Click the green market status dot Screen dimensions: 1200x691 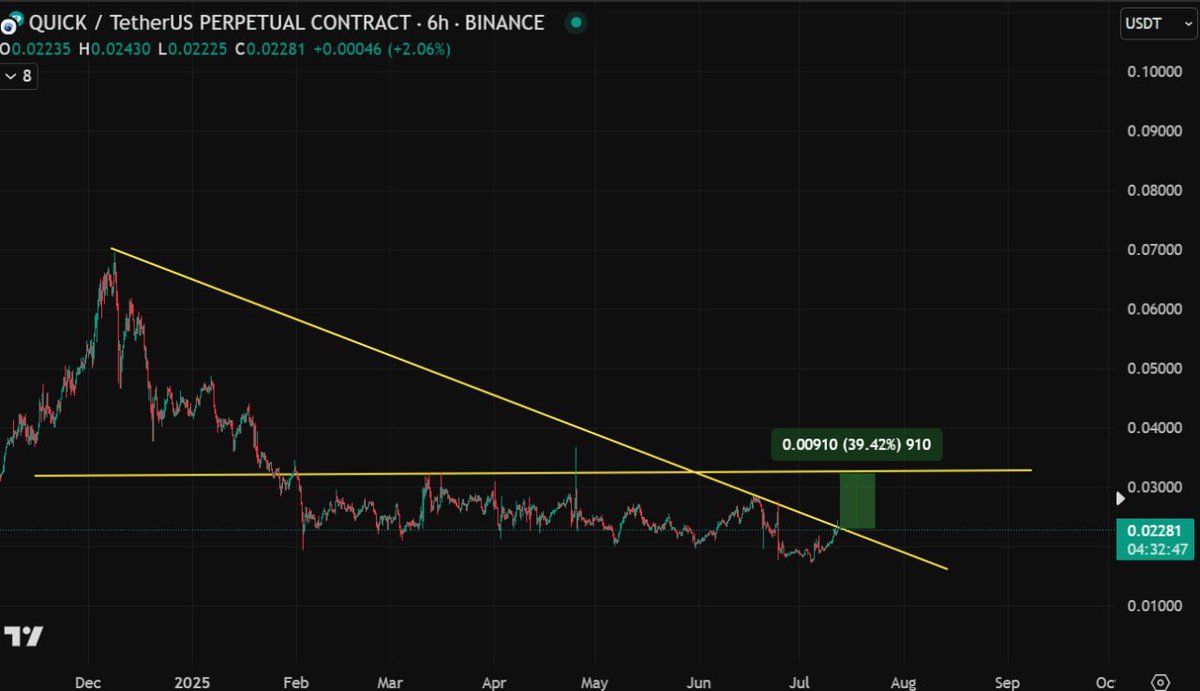tap(574, 22)
